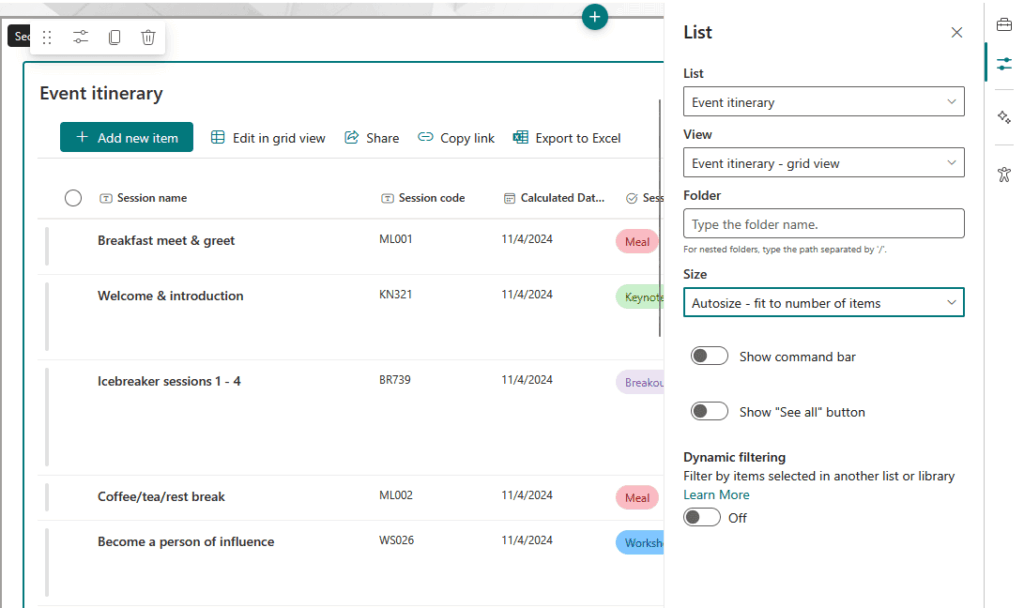Open the View dropdown showing grid view
Viewport: 1024px width, 608px height.
pos(824,163)
